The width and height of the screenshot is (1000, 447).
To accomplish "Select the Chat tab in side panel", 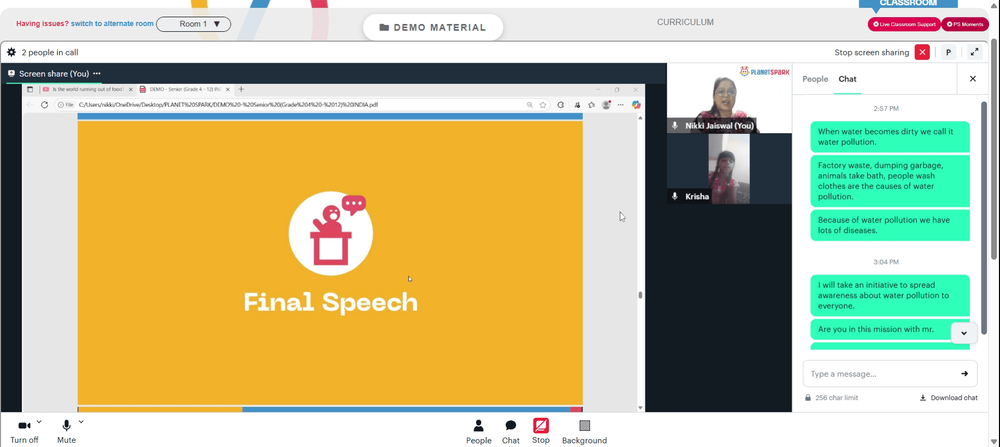I will (847, 79).
